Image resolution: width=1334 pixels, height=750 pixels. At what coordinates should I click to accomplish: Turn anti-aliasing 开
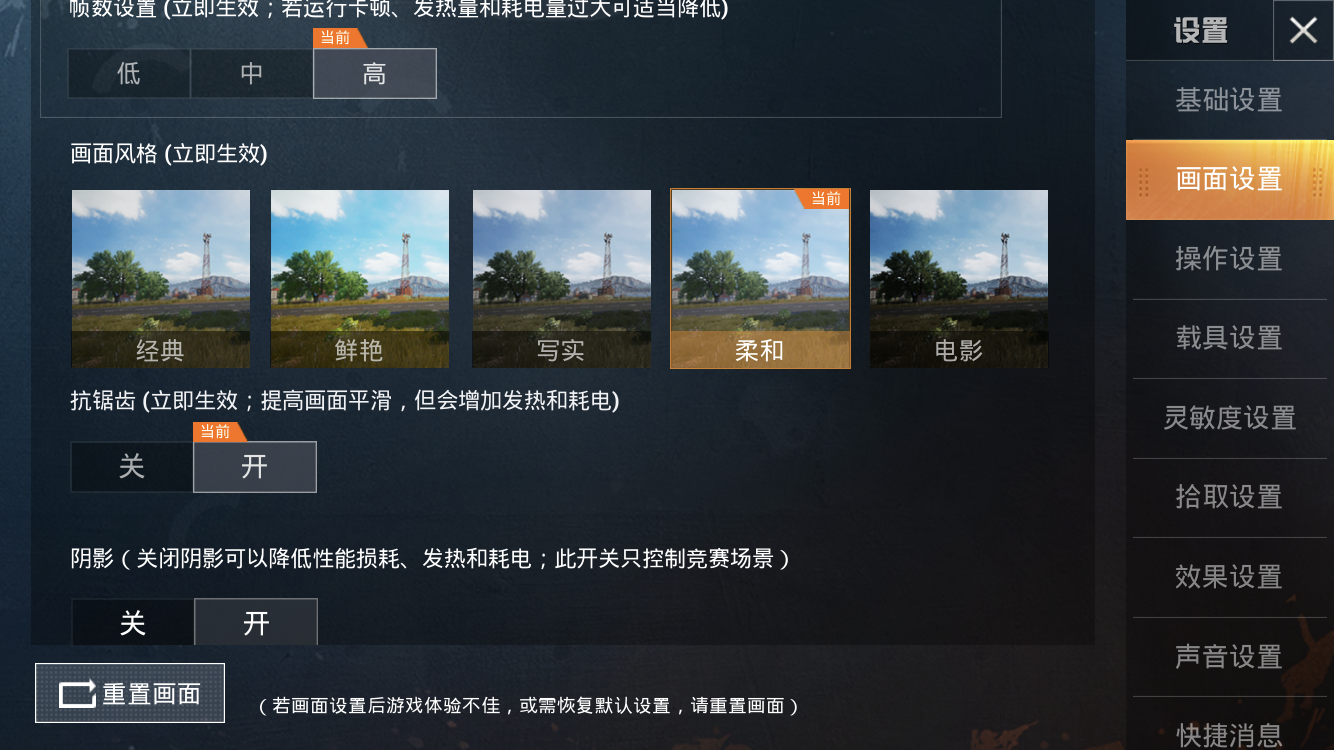pyautogui.click(x=255, y=467)
